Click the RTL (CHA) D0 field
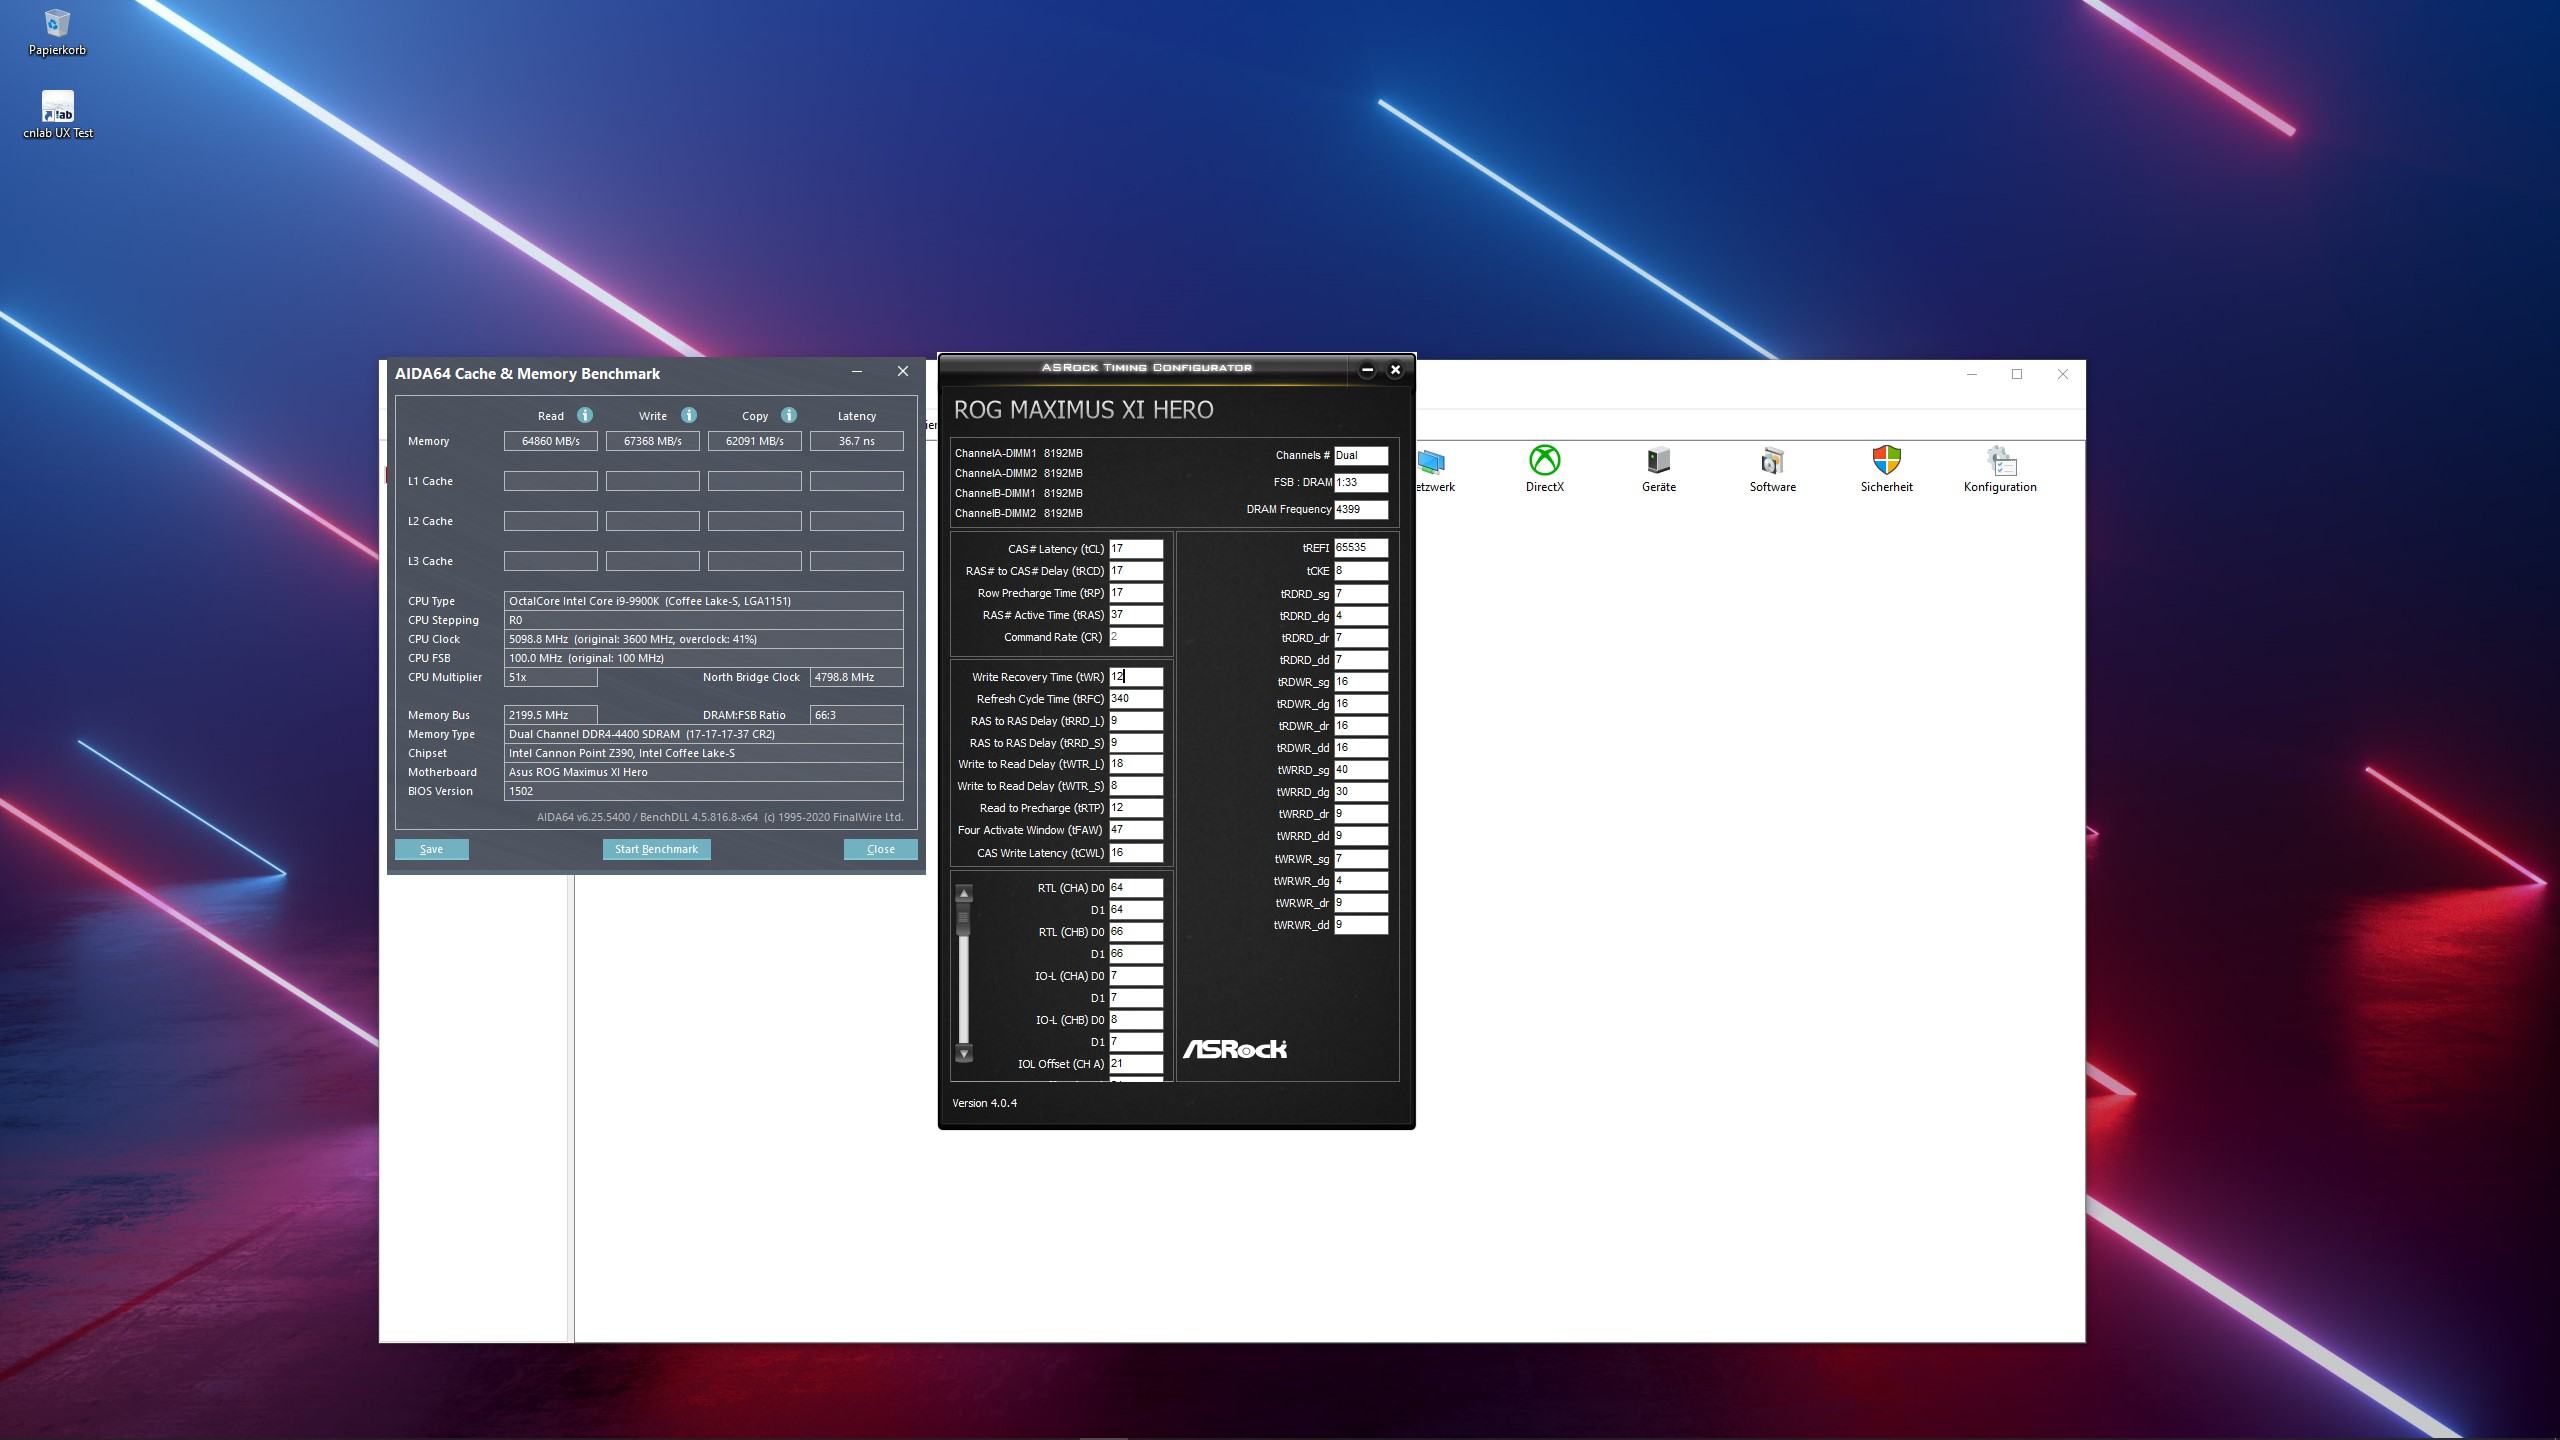The image size is (2560, 1440). (1136, 888)
